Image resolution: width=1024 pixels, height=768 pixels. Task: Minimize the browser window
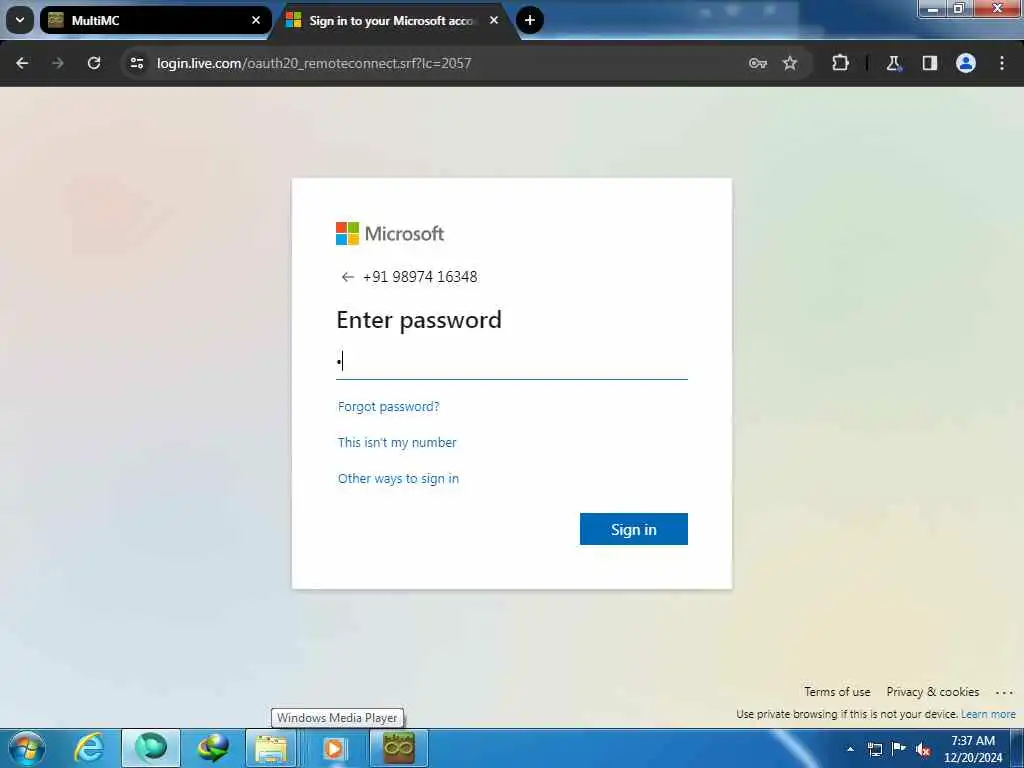(933, 8)
